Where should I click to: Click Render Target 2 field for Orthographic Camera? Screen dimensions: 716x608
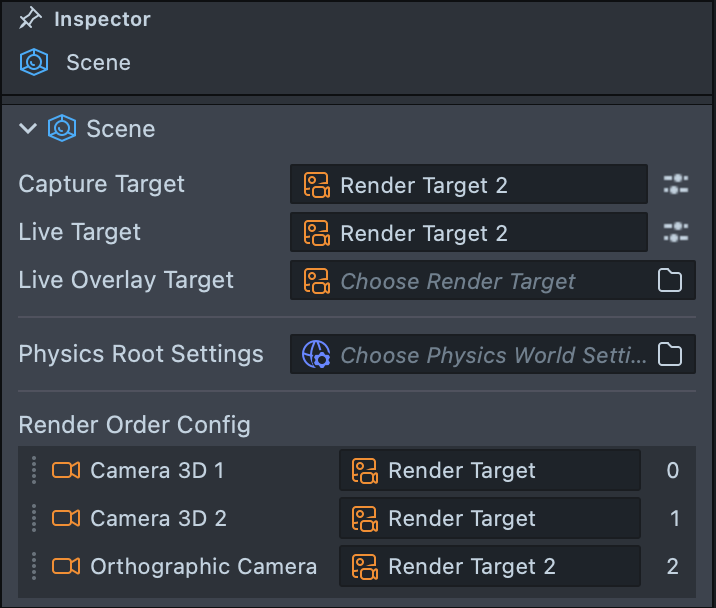(x=489, y=566)
